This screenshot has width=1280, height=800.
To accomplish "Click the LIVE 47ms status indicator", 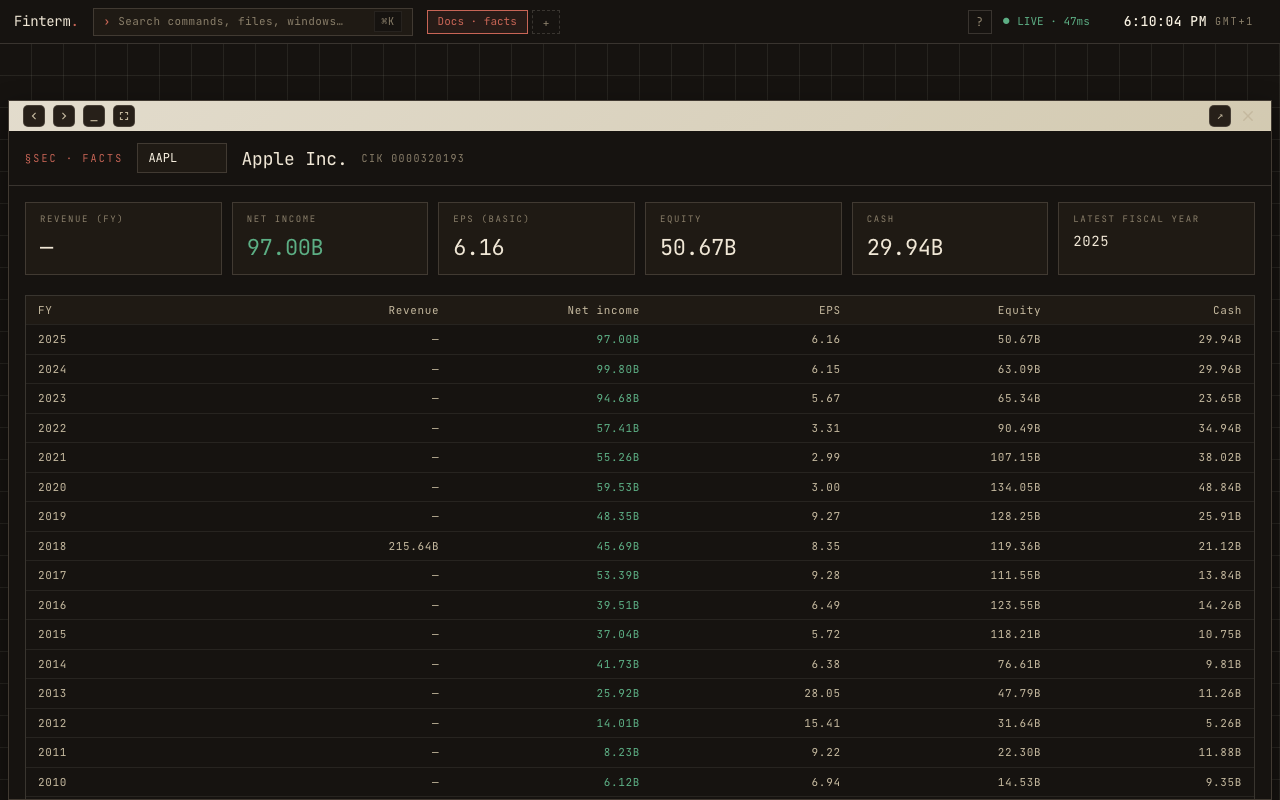I will pyautogui.click(x=1046, y=22).
